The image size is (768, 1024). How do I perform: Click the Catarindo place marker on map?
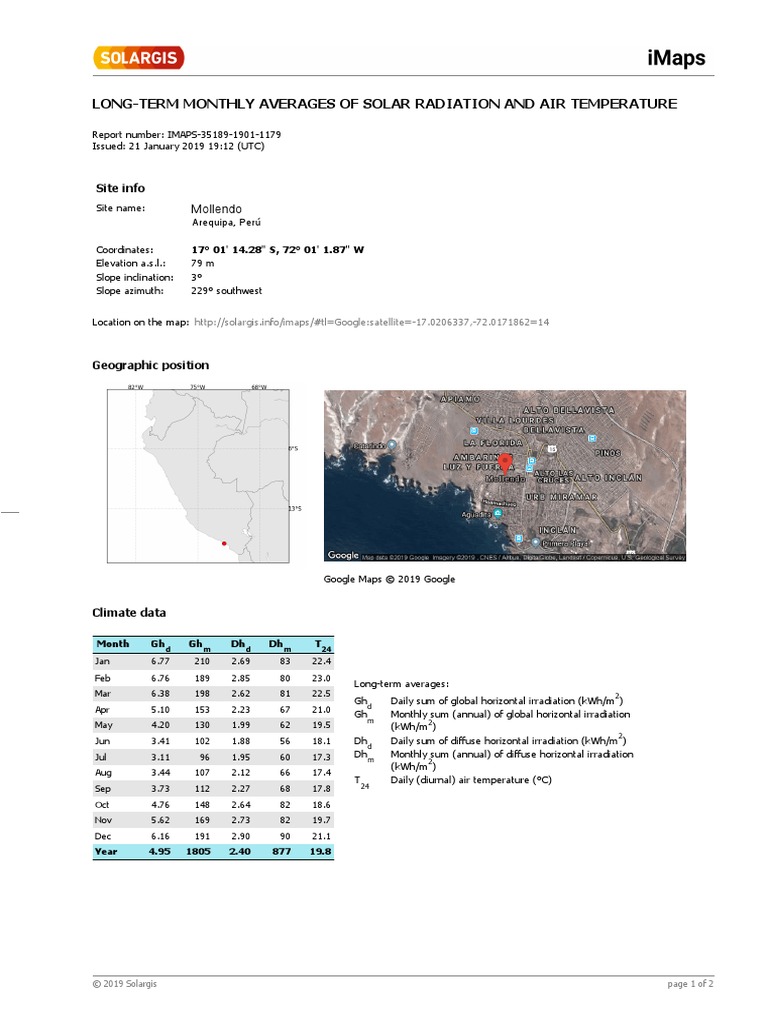(x=392, y=445)
